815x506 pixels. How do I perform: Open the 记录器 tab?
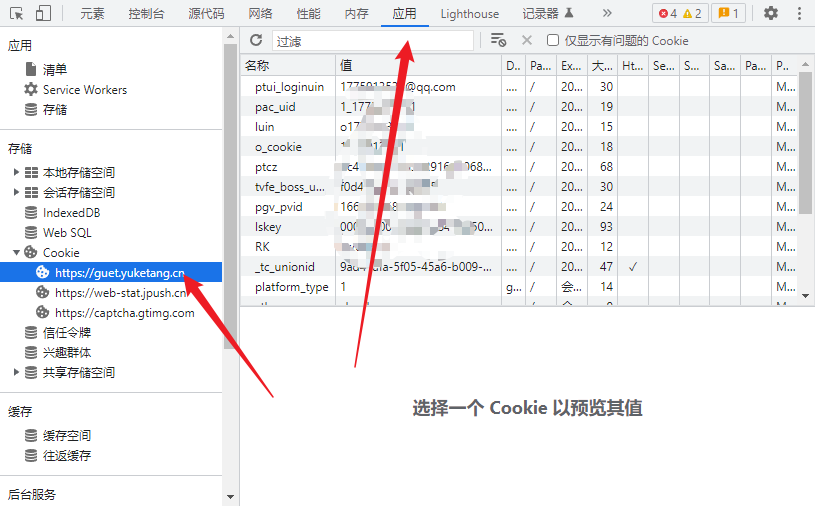548,14
